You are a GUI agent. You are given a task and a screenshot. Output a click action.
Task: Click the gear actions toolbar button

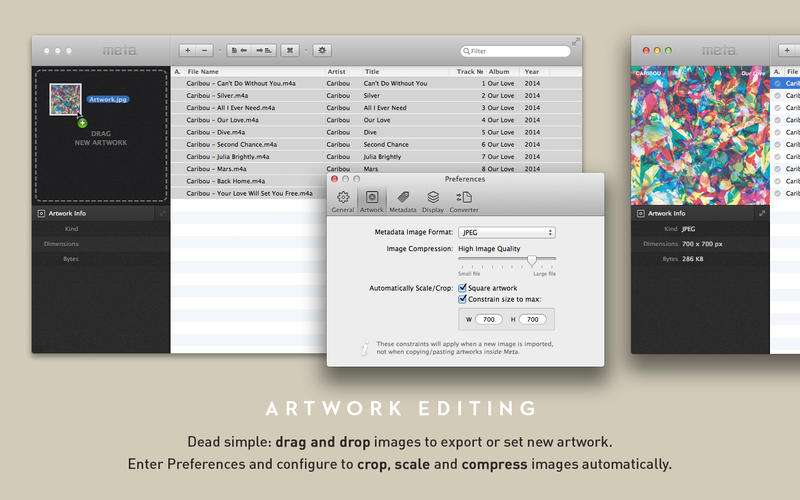tap(322, 50)
